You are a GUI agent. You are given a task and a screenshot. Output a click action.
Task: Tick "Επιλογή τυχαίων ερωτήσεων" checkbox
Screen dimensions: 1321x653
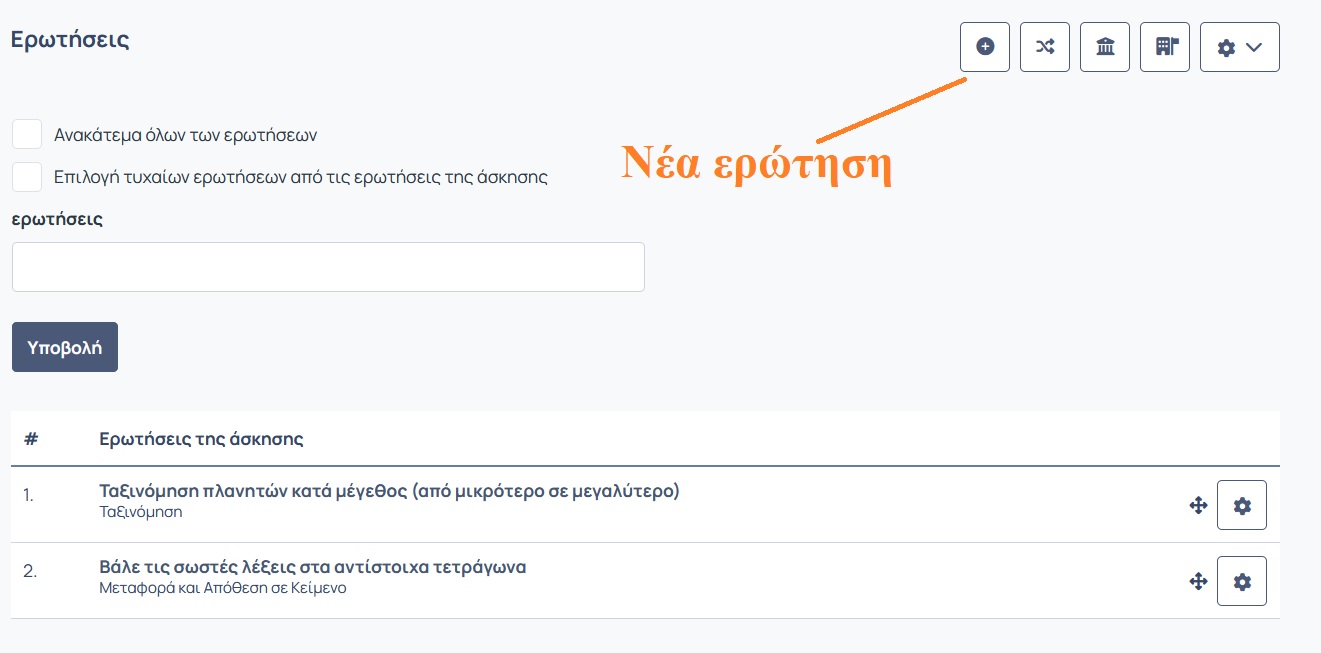point(27,177)
